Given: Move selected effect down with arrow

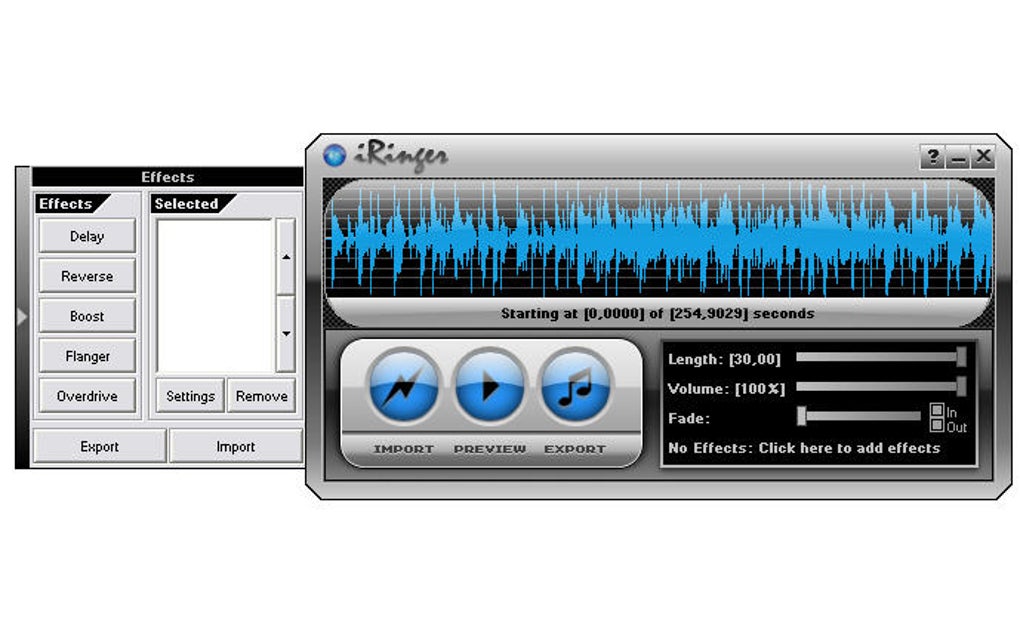Looking at the screenshot, I should [x=286, y=334].
